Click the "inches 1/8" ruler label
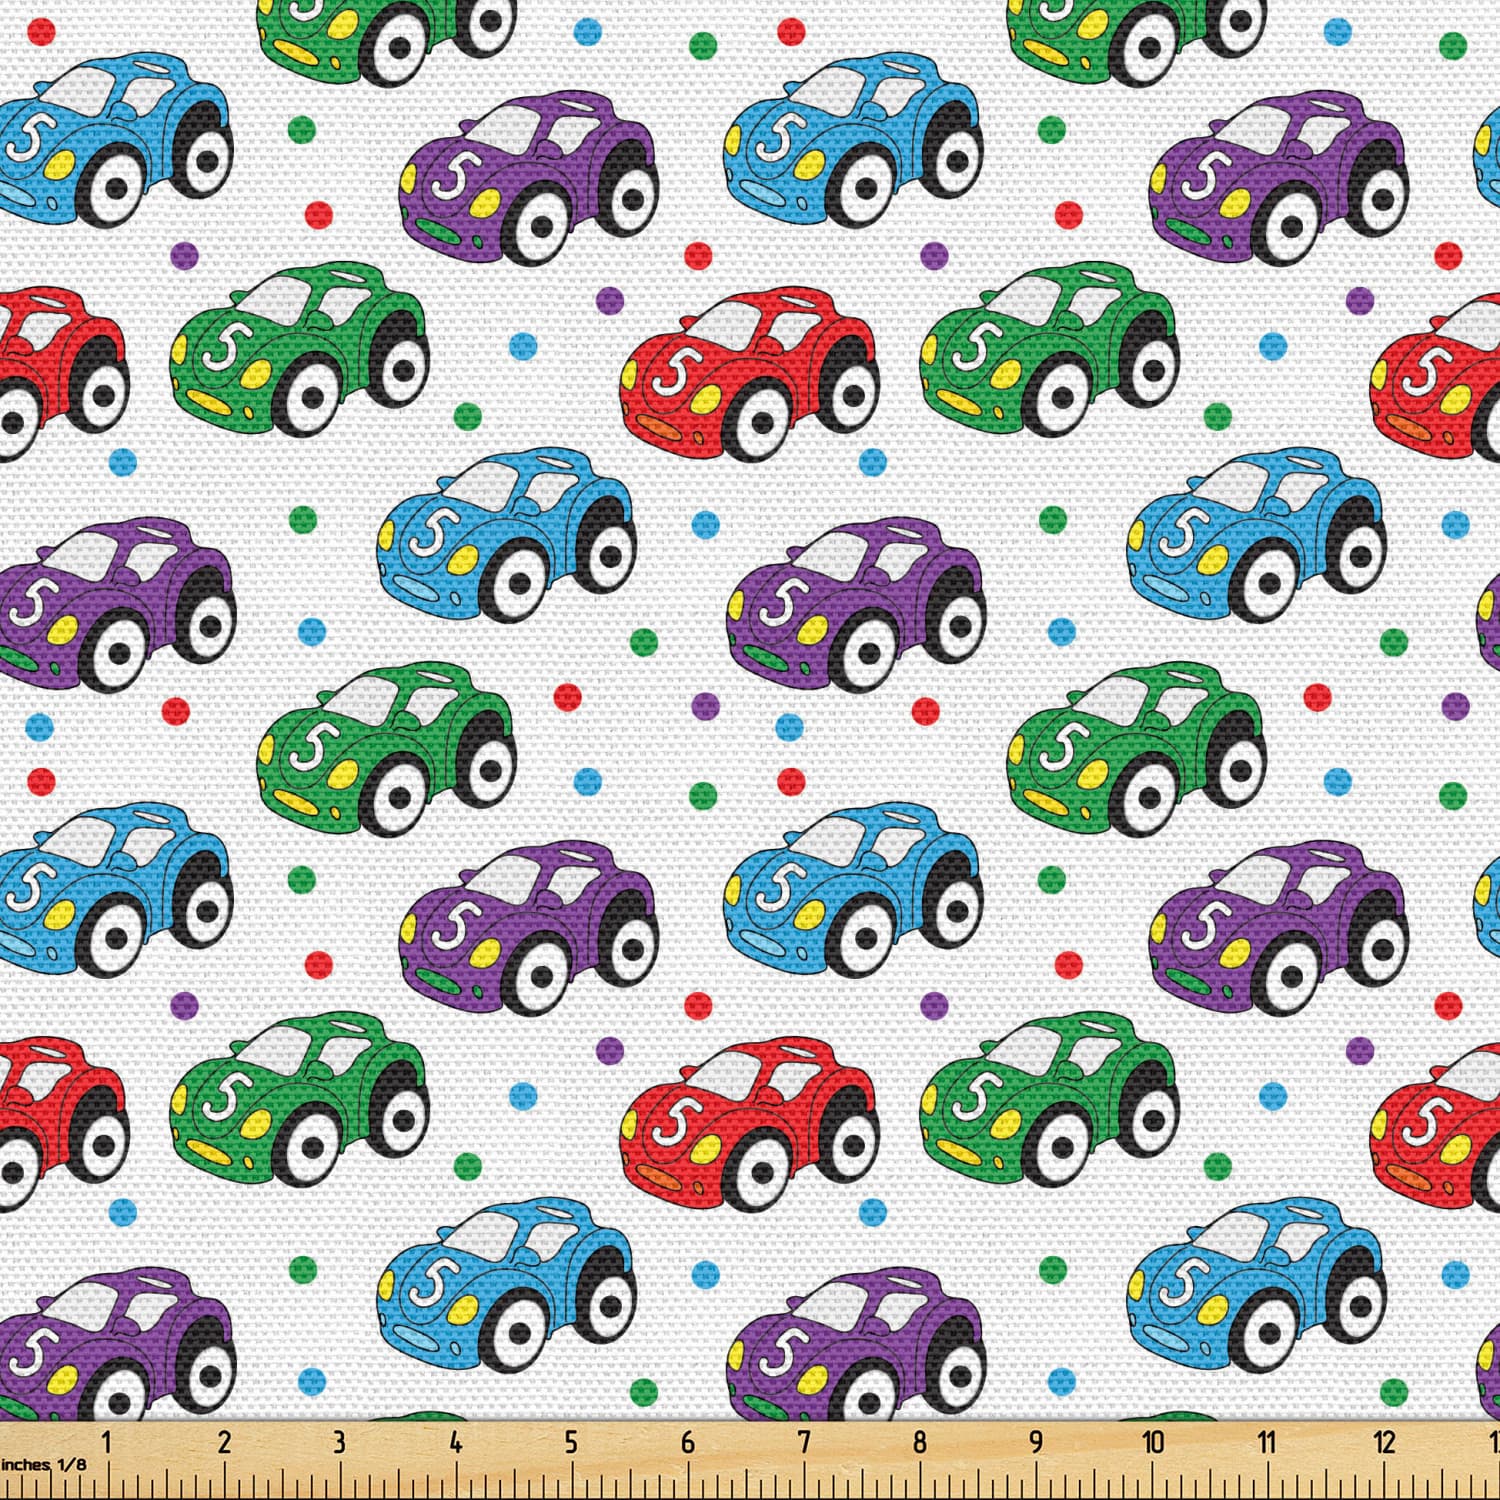The height and width of the screenshot is (1500, 1500). (x=44, y=1464)
